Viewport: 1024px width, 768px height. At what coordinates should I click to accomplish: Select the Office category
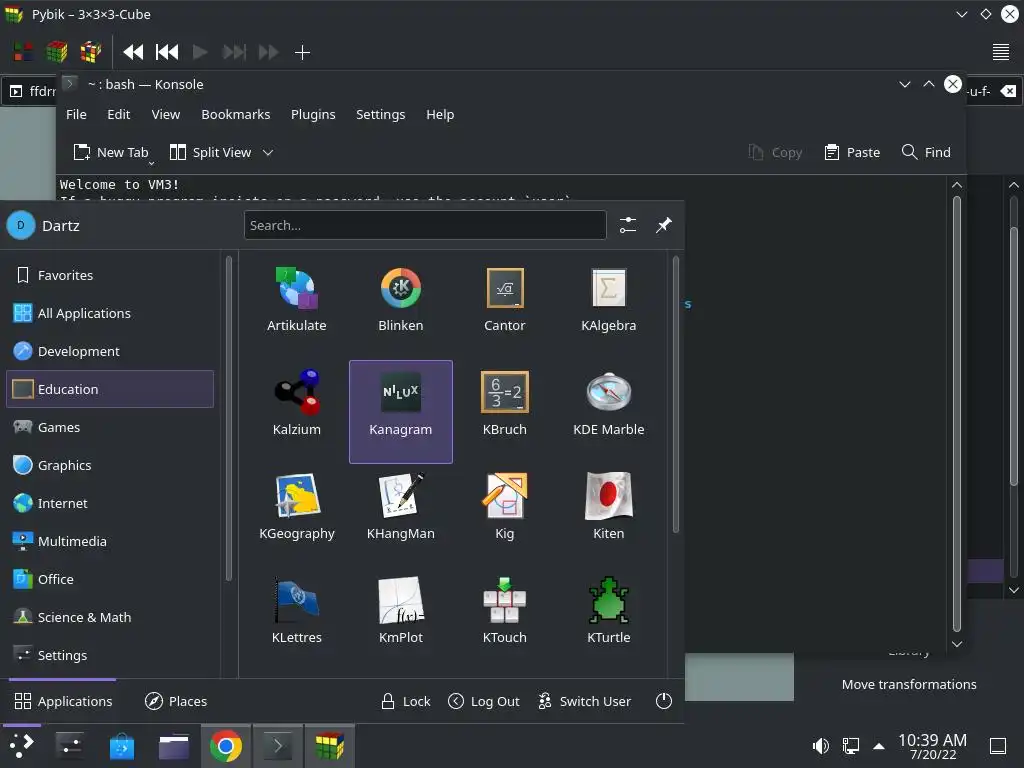110,579
